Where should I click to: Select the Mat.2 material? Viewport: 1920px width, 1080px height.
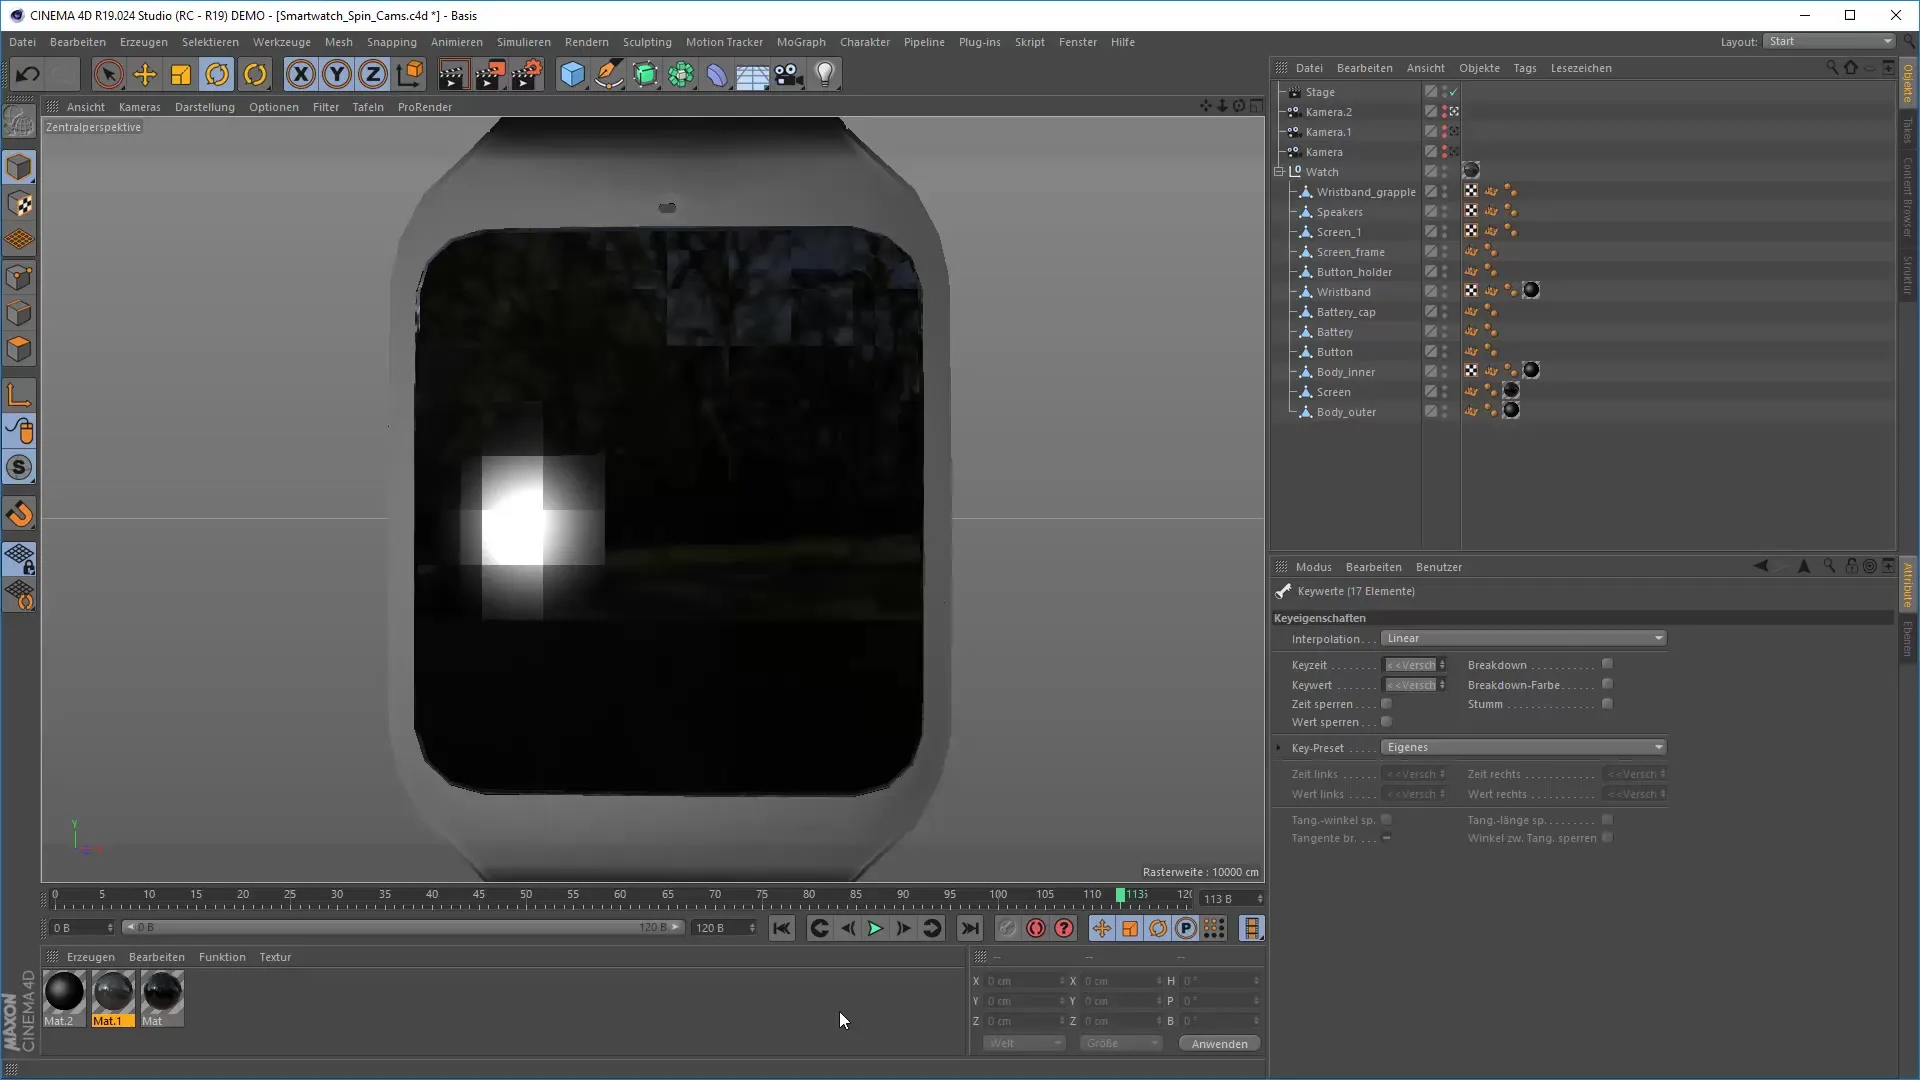tap(64, 999)
